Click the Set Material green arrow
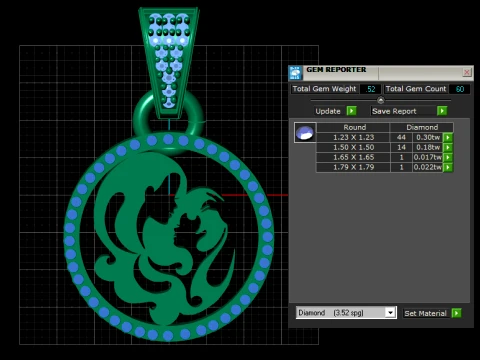Image resolution: width=480 pixels, height=360 pixels. [x=456, y=313]
